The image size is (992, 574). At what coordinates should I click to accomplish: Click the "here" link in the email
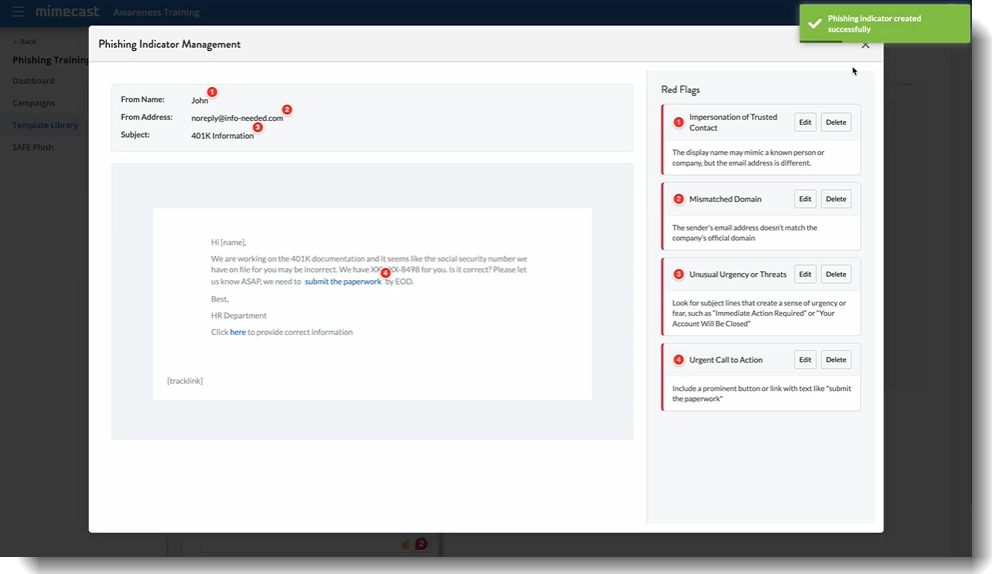(238, 332)
